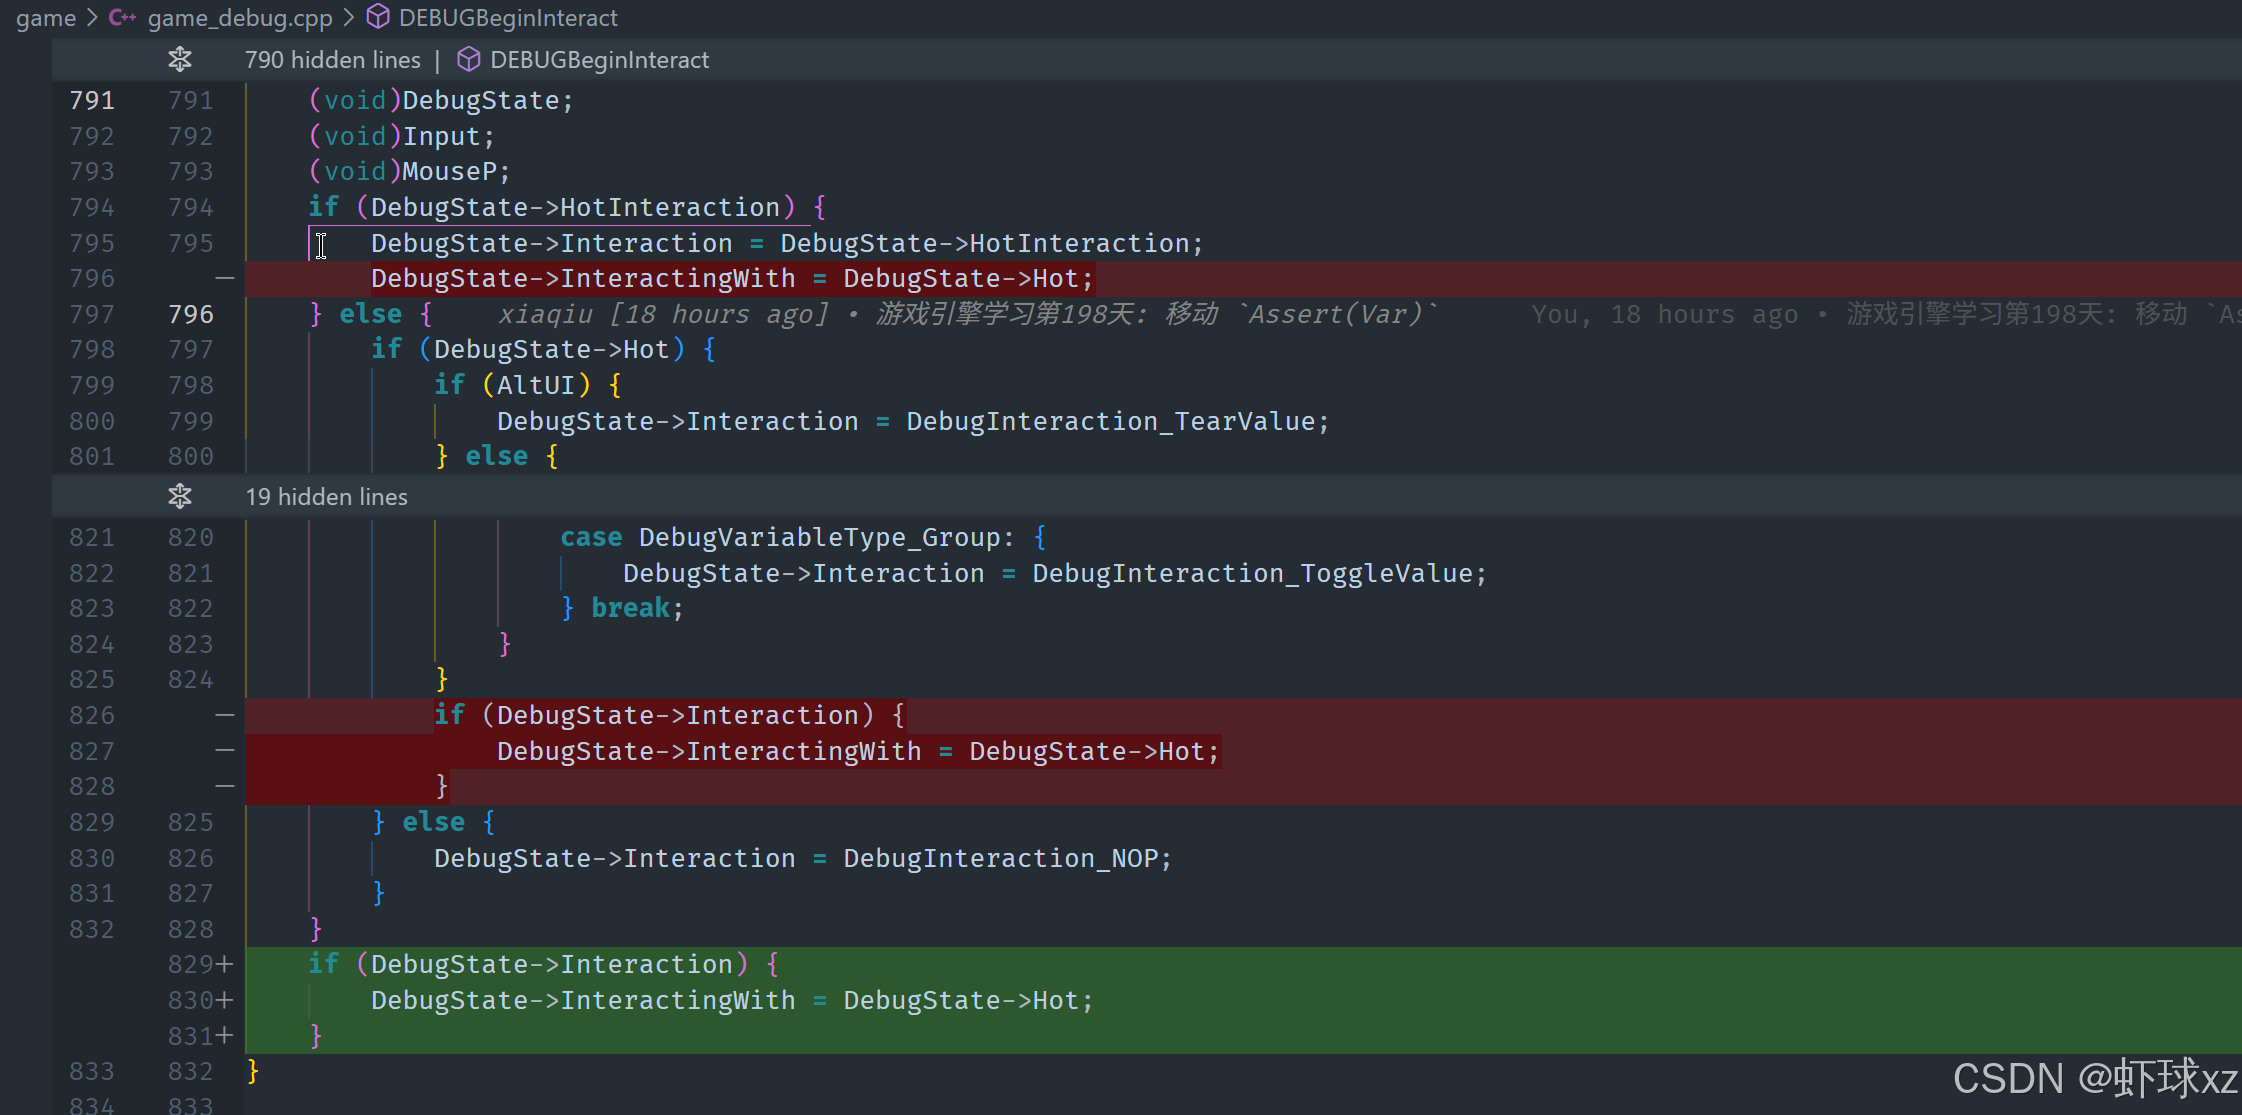Click the C++ file icon in breadcrumb

pyautogui.click(x=122, y=18)
